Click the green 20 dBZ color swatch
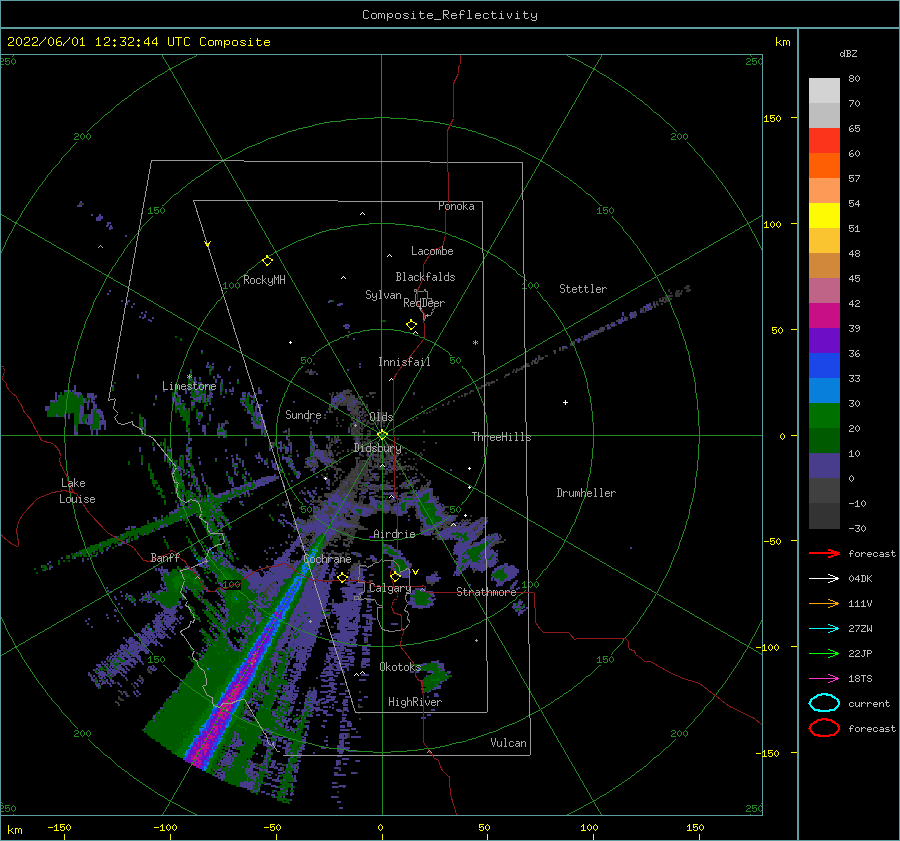Viewport: 900px width, 841px height. coord(824,415)
